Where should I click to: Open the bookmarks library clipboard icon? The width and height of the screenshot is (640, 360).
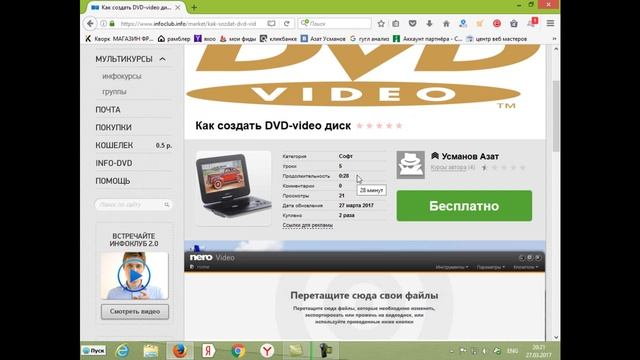click(x=396, y=24)
